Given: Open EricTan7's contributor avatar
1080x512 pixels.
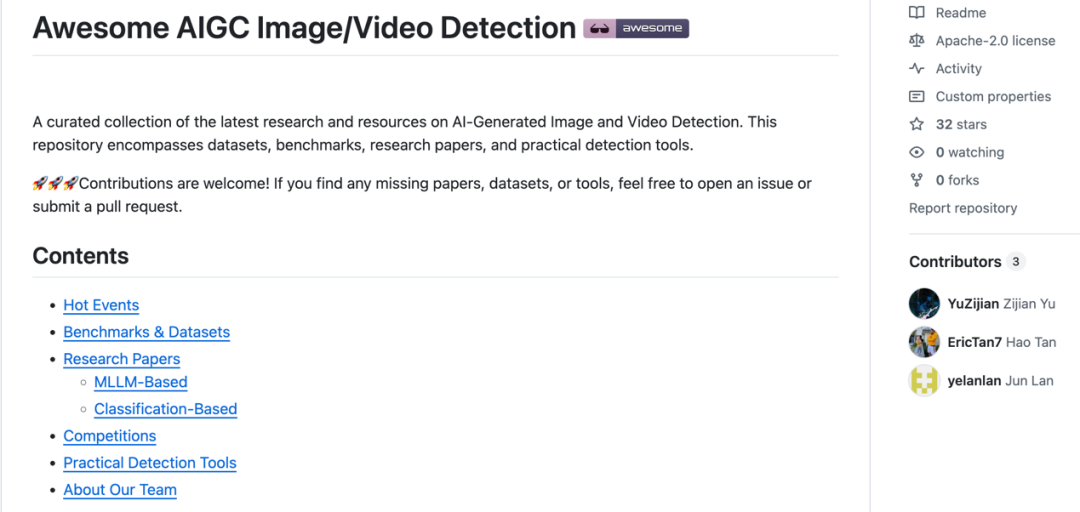Looking at the screenshot, I should (924, 342).
